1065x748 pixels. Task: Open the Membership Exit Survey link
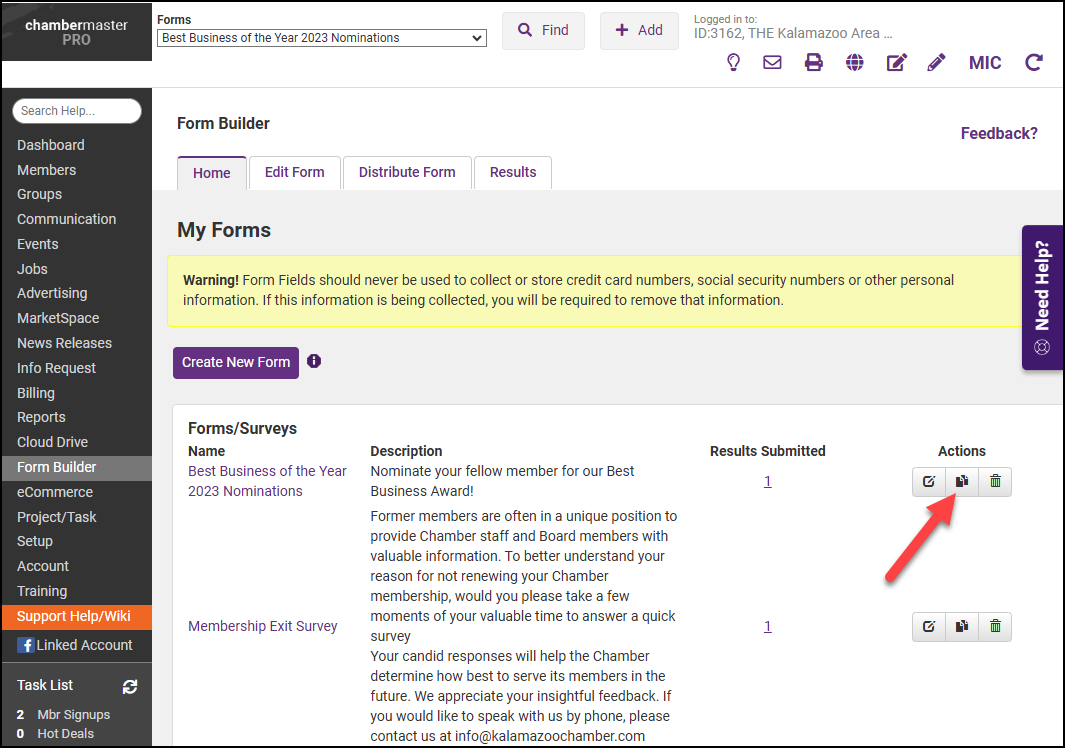[x=263, y=626]
